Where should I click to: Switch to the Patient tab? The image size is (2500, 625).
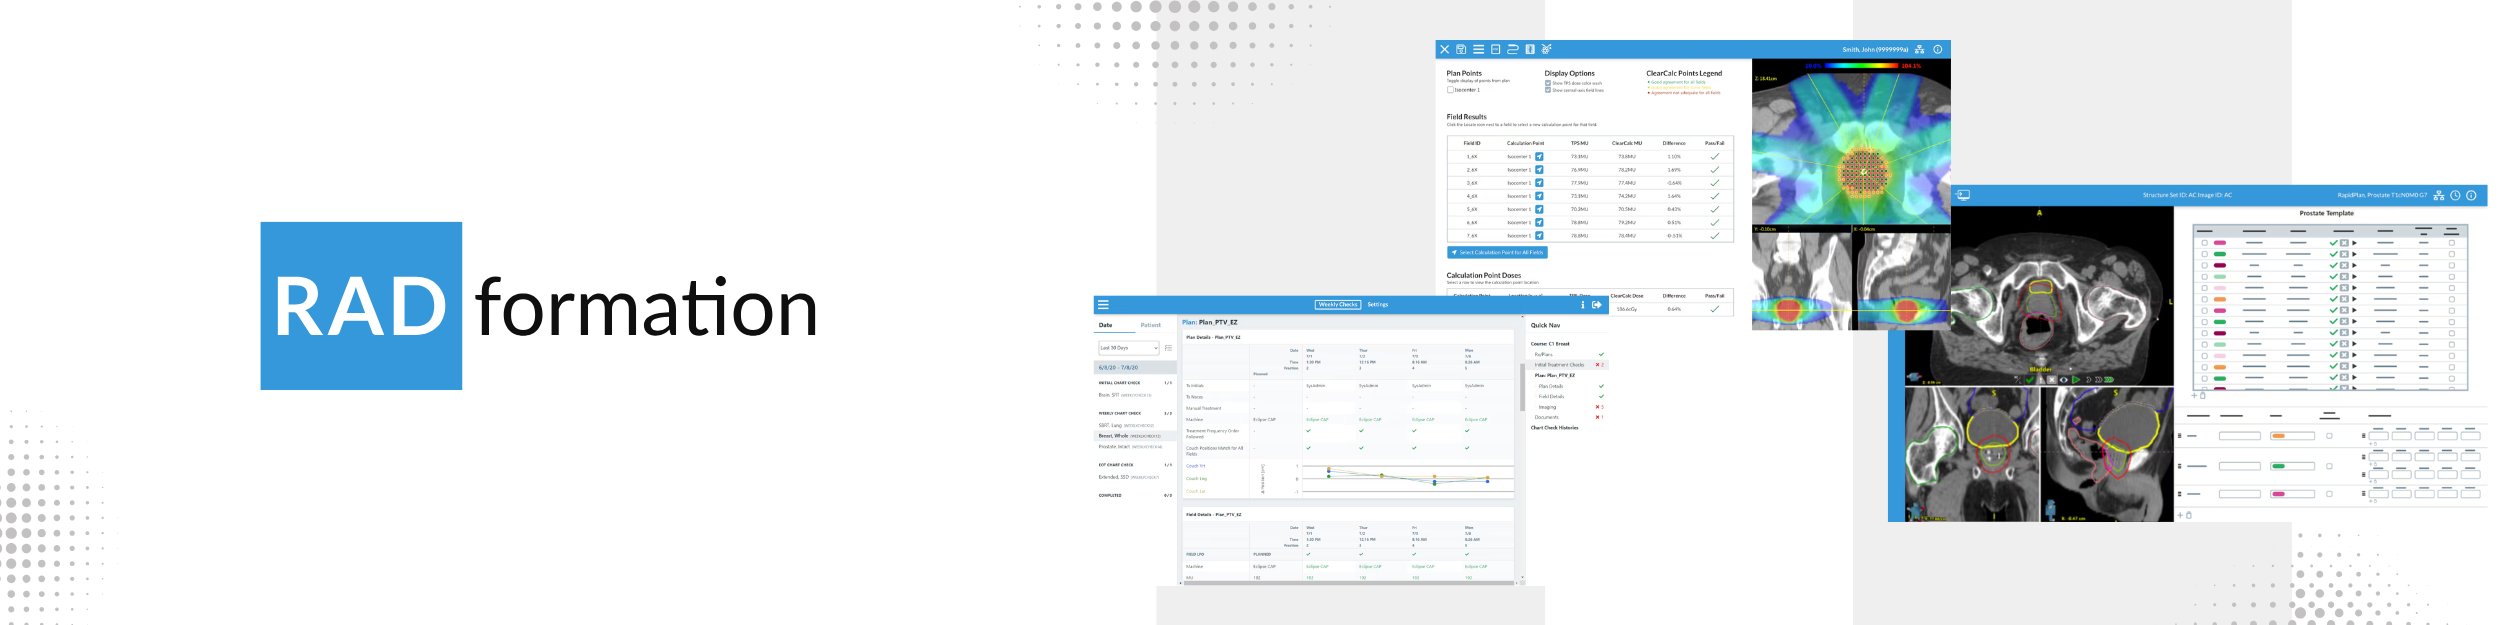1151,325
